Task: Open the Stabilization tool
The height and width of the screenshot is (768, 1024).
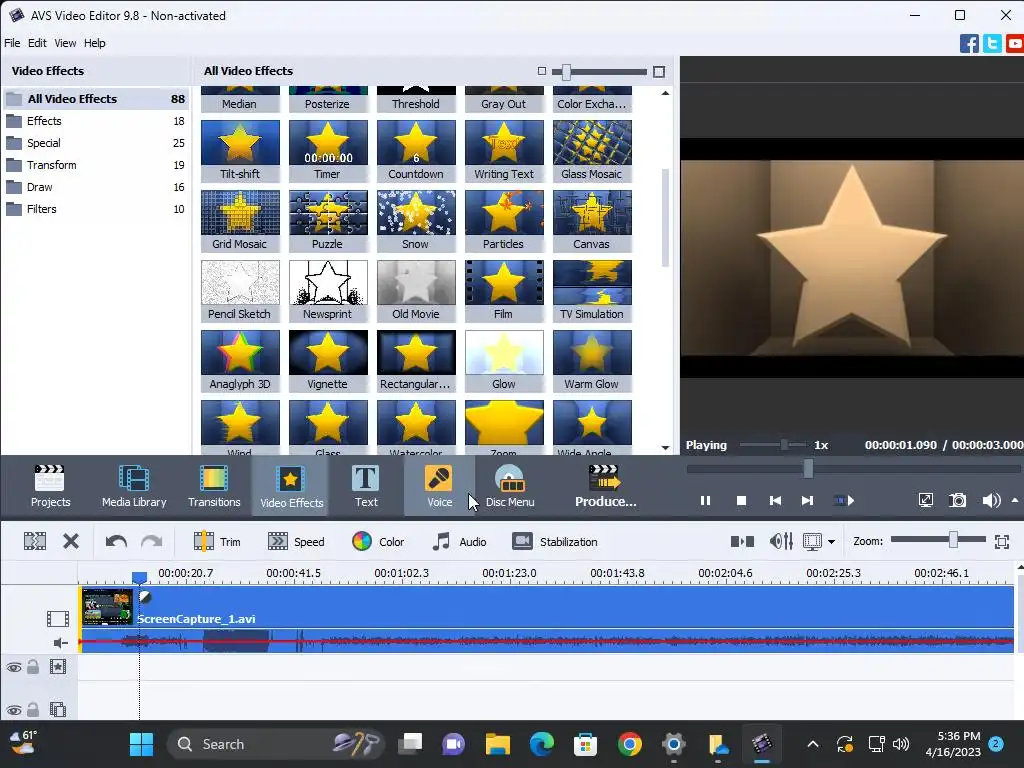Action: (x=554, y=541)
